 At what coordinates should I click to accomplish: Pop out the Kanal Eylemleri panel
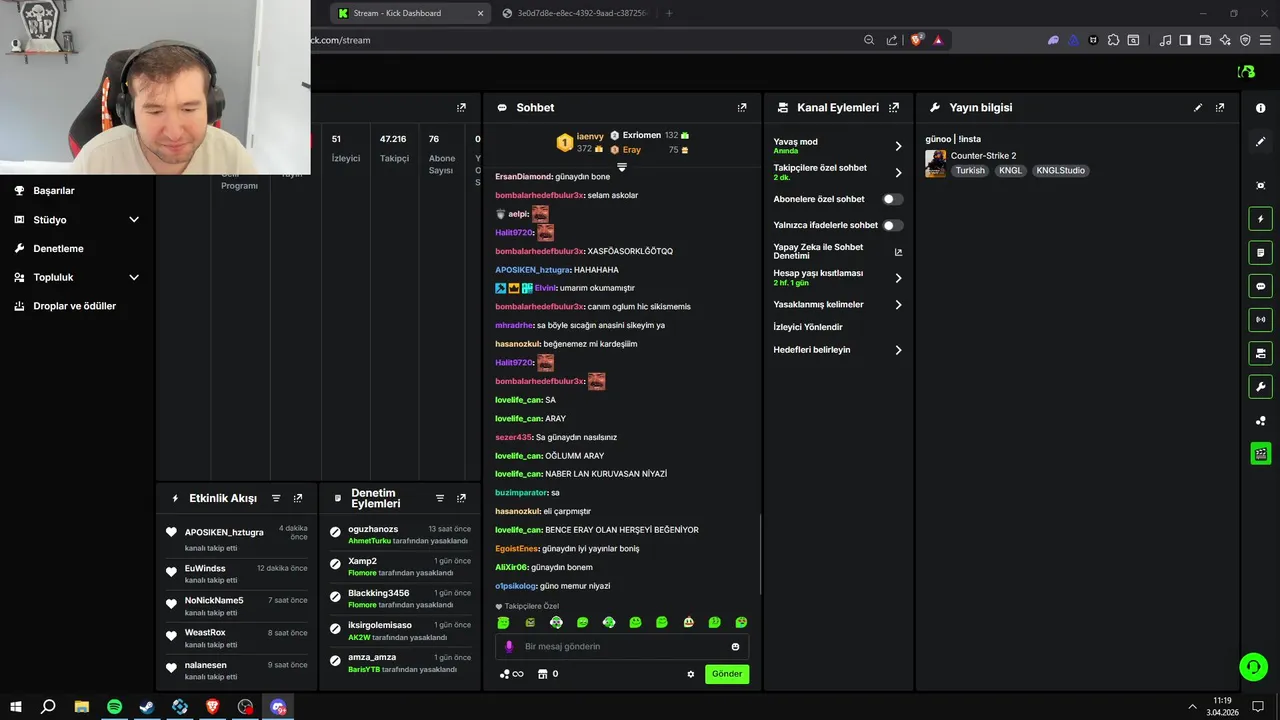(x=894, y=108)
